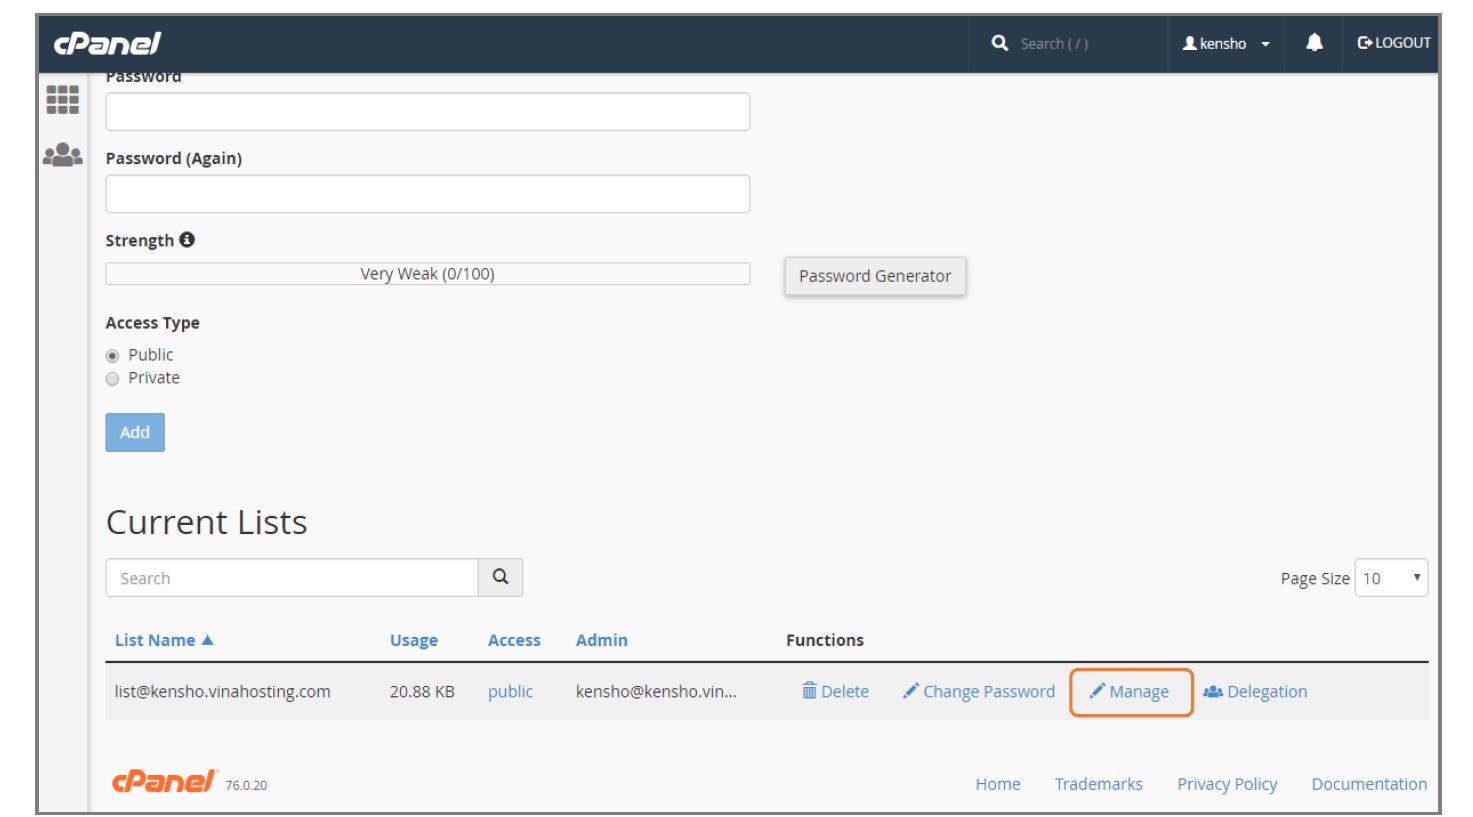The width and height of the screenshot is (1473, 817).
Task: Log out using the LOGOUT button
Action: 1393,43
